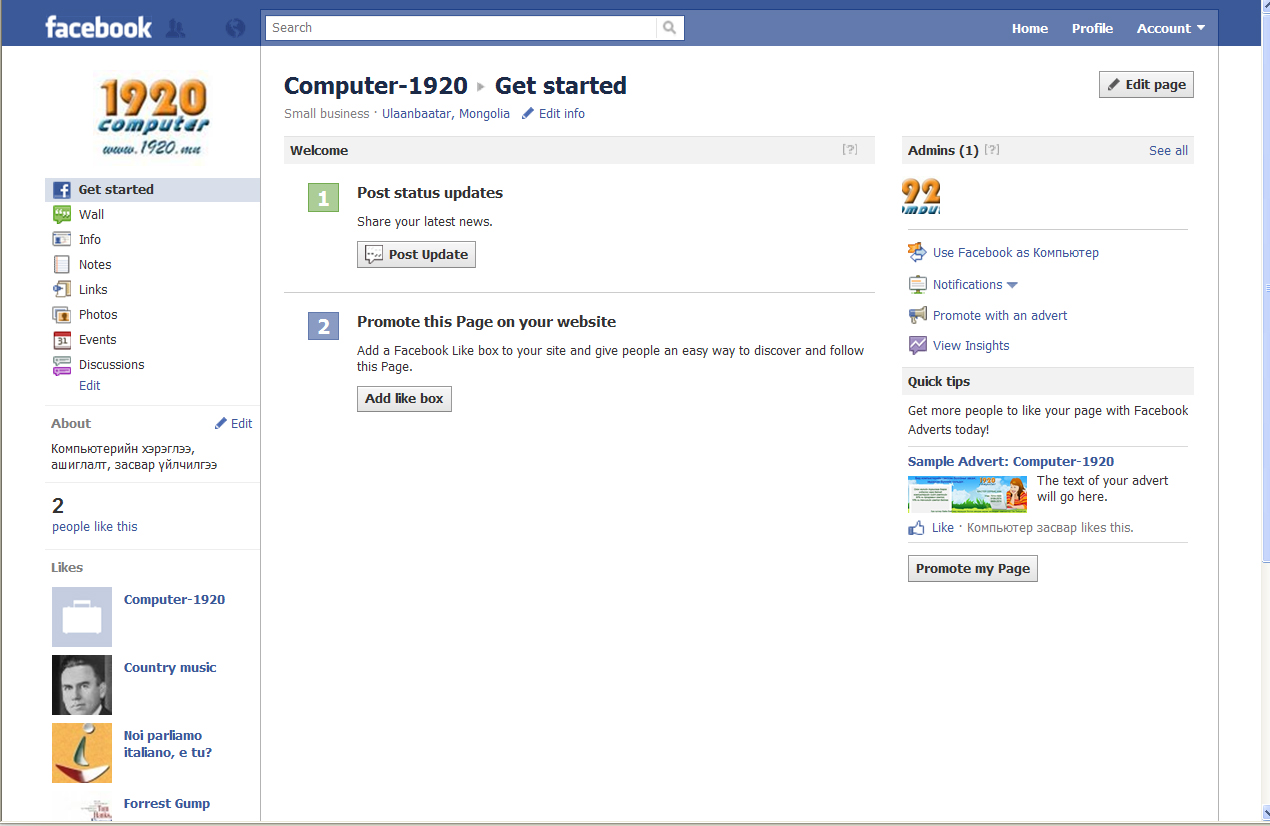This screenshot has width=1270, height=826.
Task: Click the Use Facebook as Компьютер icon
Action: (x=917, y=253)
